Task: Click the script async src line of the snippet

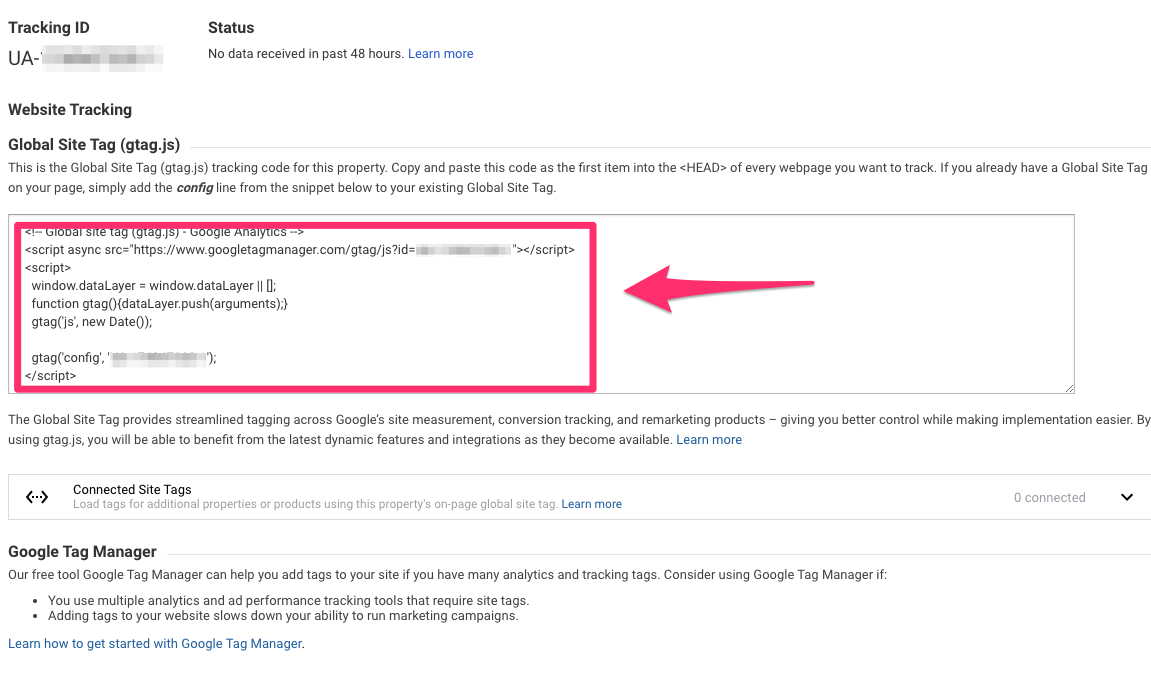Action: [300, 251]
